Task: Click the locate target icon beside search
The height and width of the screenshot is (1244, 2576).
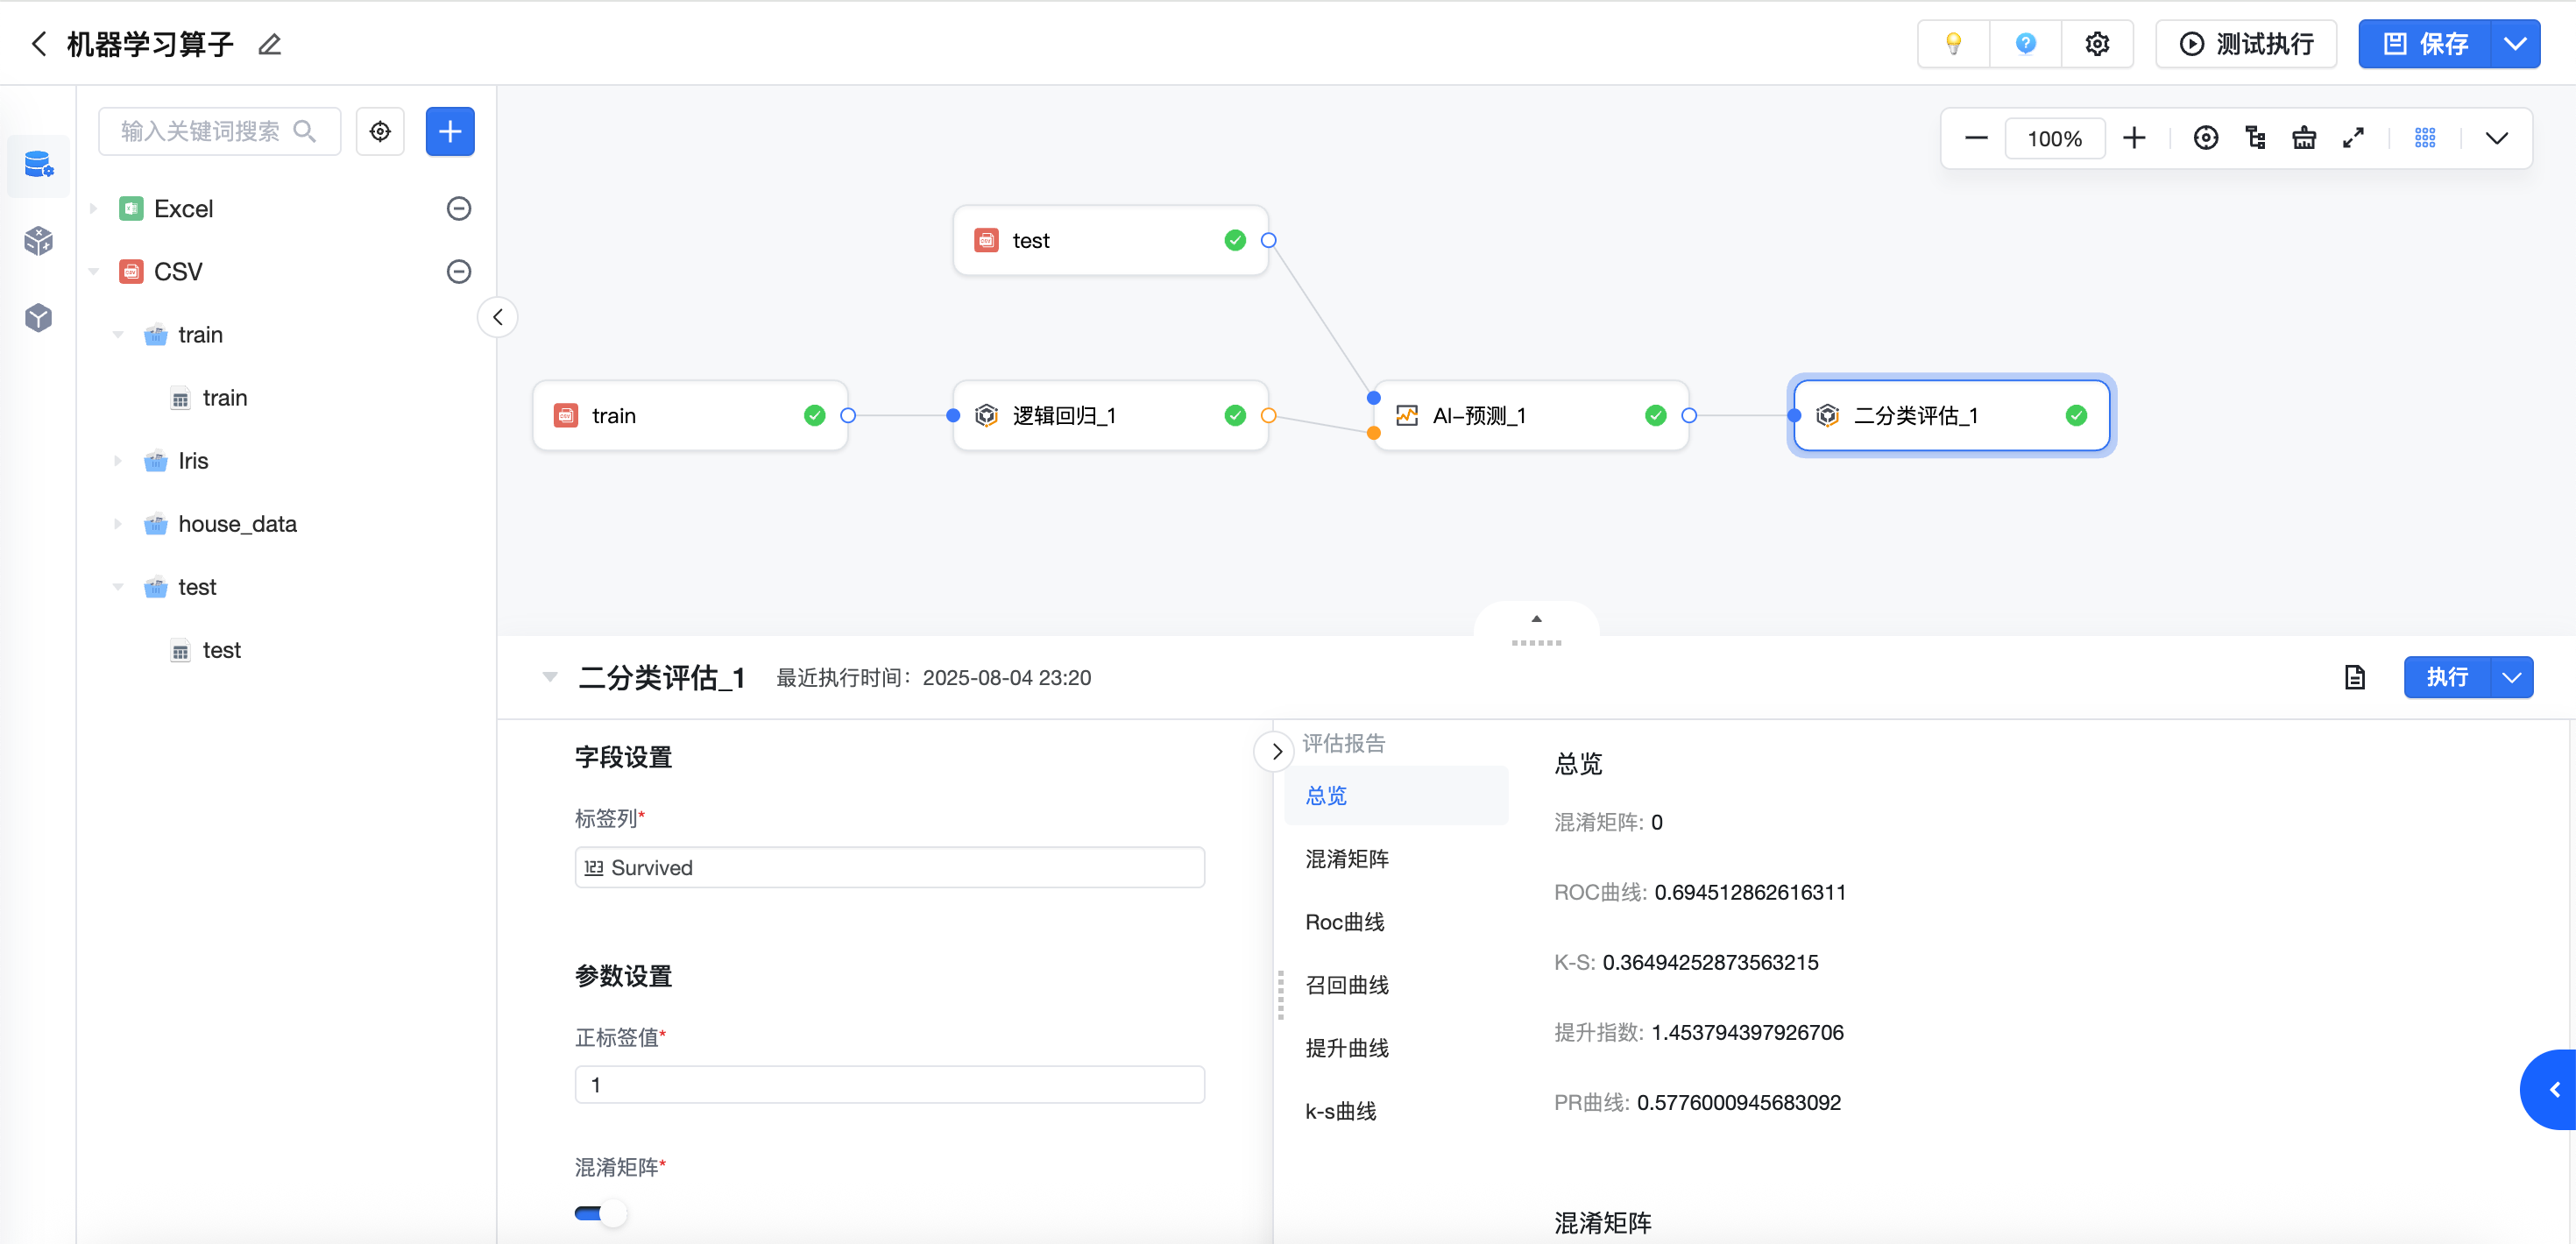Action: point(380,131)
